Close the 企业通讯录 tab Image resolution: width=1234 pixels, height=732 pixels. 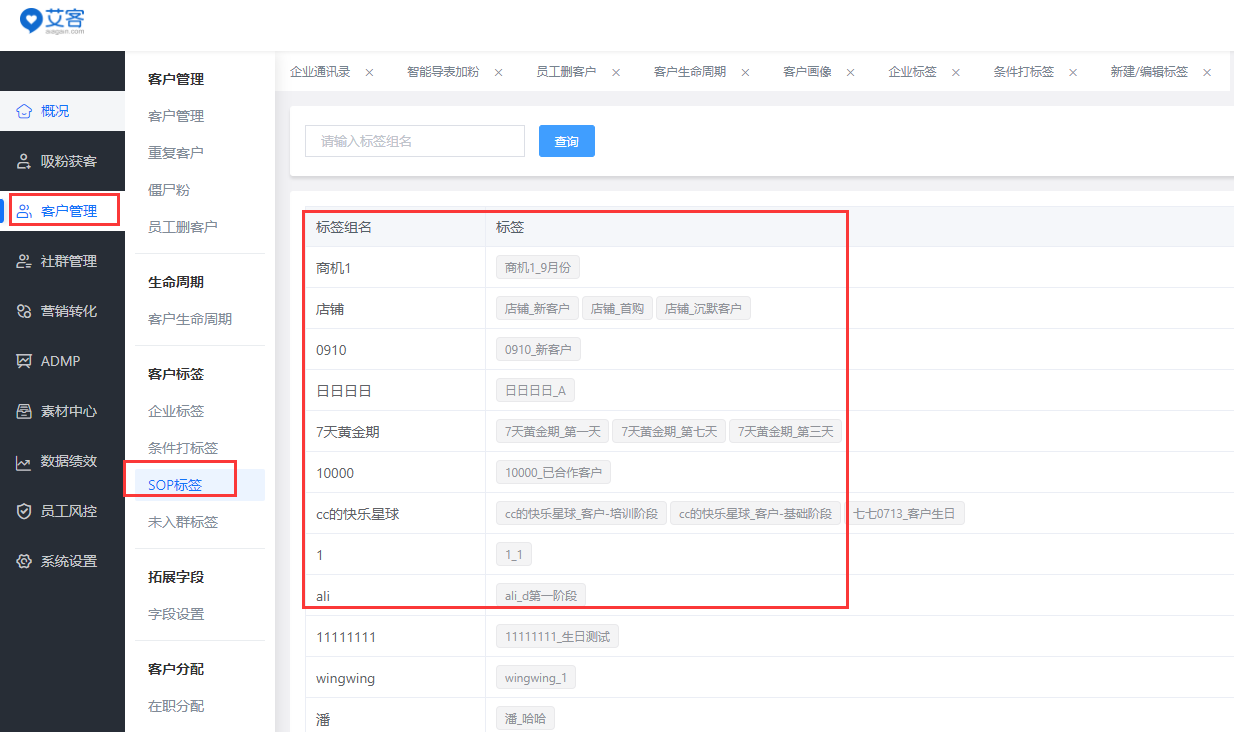point(369,72)
